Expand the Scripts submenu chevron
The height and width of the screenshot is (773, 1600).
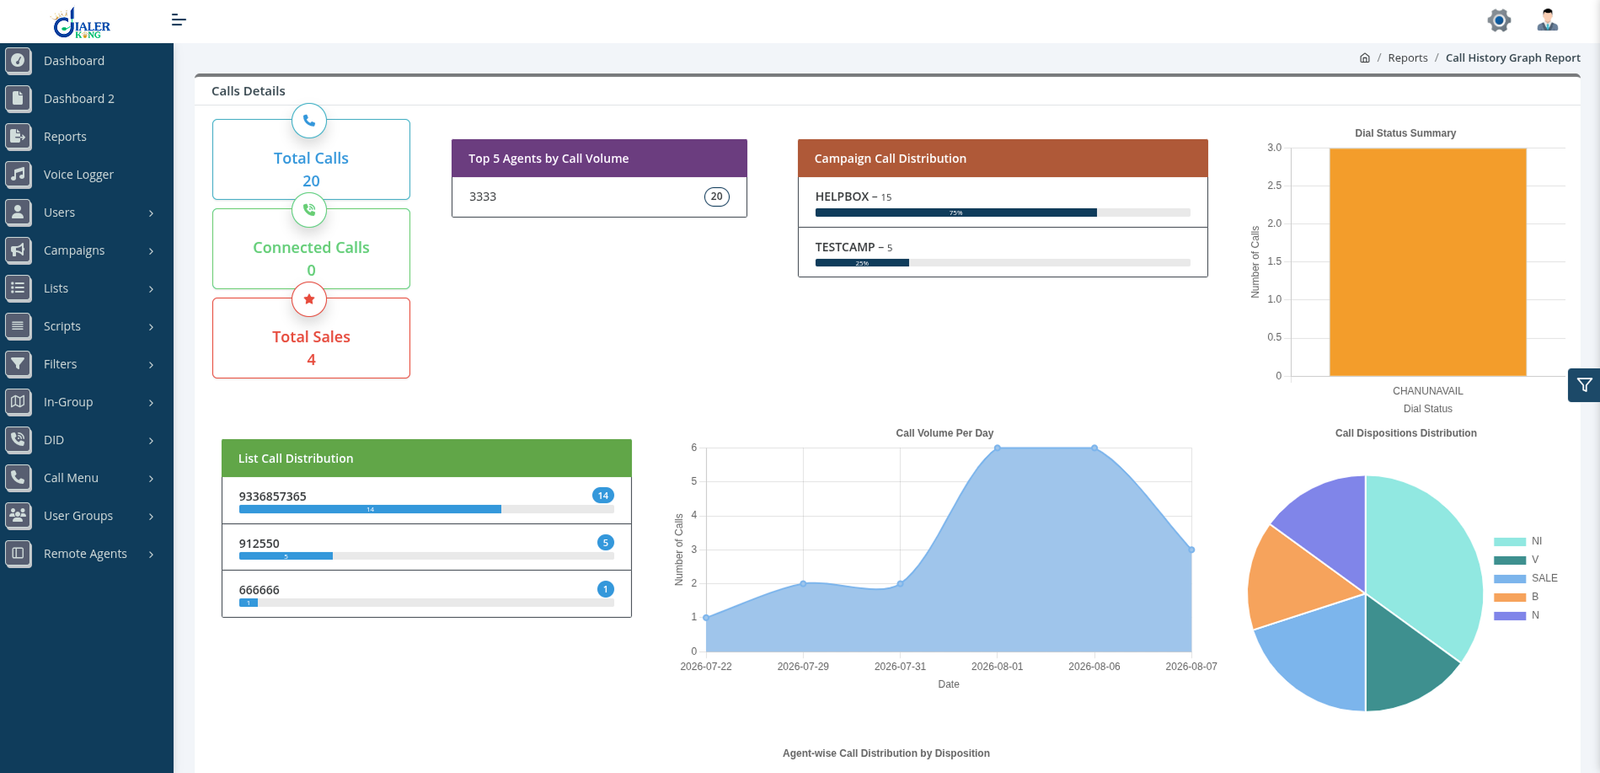(151, 327)
